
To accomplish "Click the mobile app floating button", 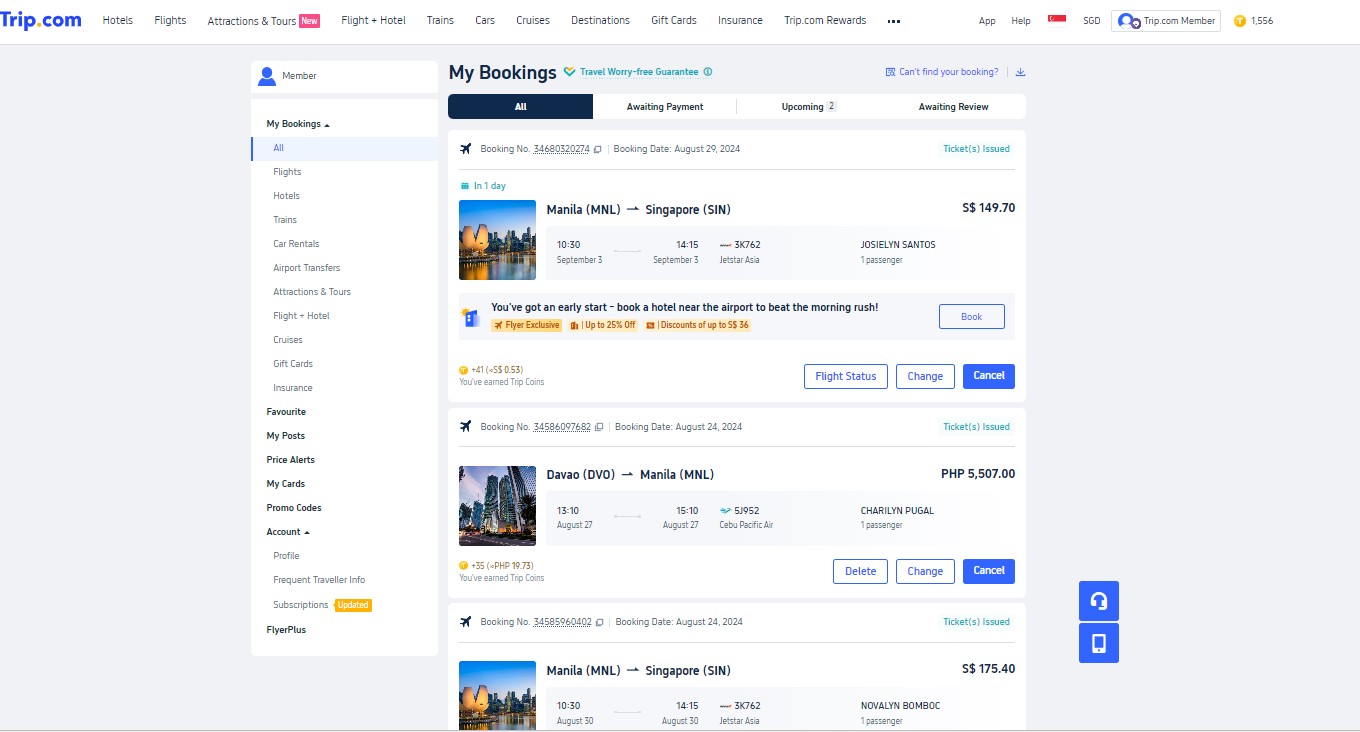I will tap(1099, 643).
